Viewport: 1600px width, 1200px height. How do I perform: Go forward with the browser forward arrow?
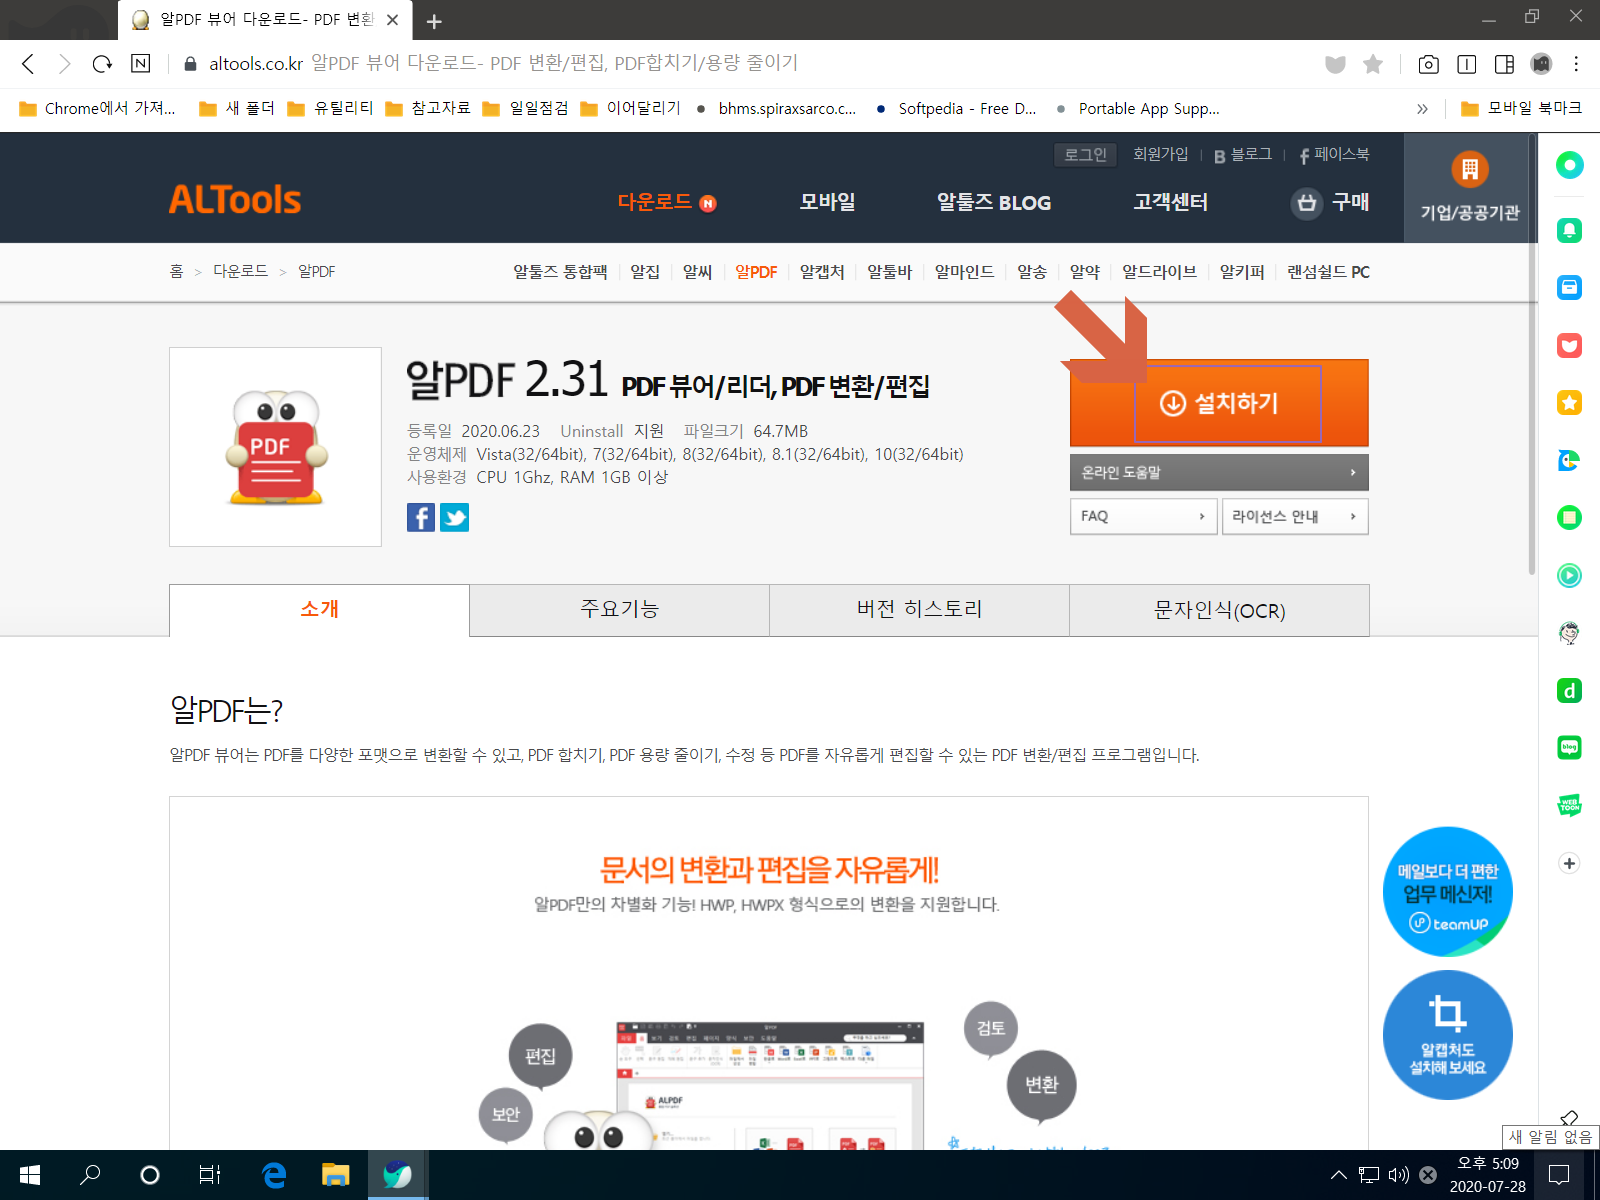tap(65, 64)
